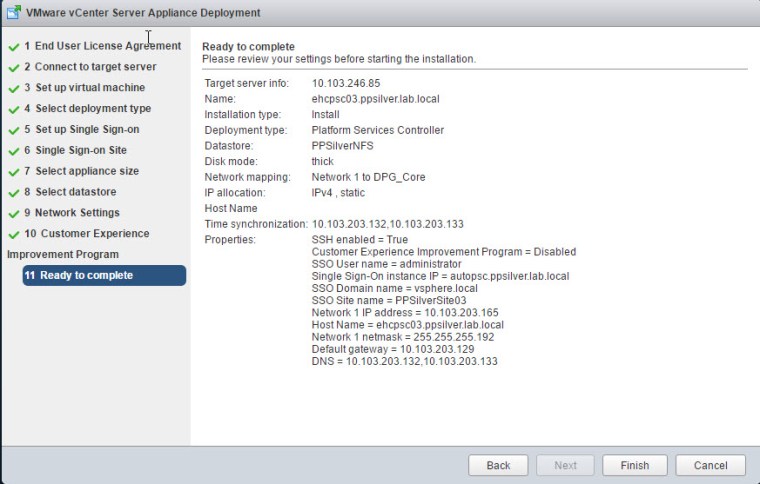Click the disabled Next button
The height and width of the screenshot is (484, 760).
click(x=565, y=465)
